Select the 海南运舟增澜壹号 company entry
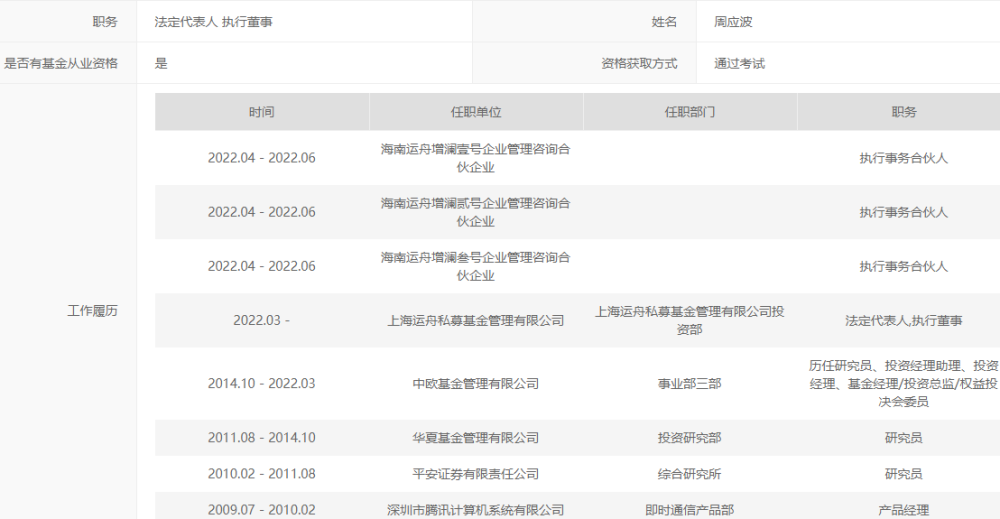The width and height of the screenshot is (1000, 519). click(476, 158)
